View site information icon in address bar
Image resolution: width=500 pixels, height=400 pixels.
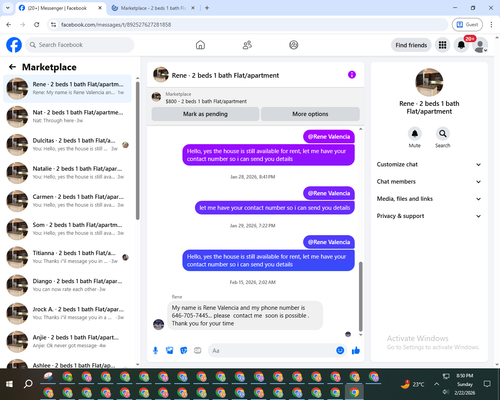[53, 25]
